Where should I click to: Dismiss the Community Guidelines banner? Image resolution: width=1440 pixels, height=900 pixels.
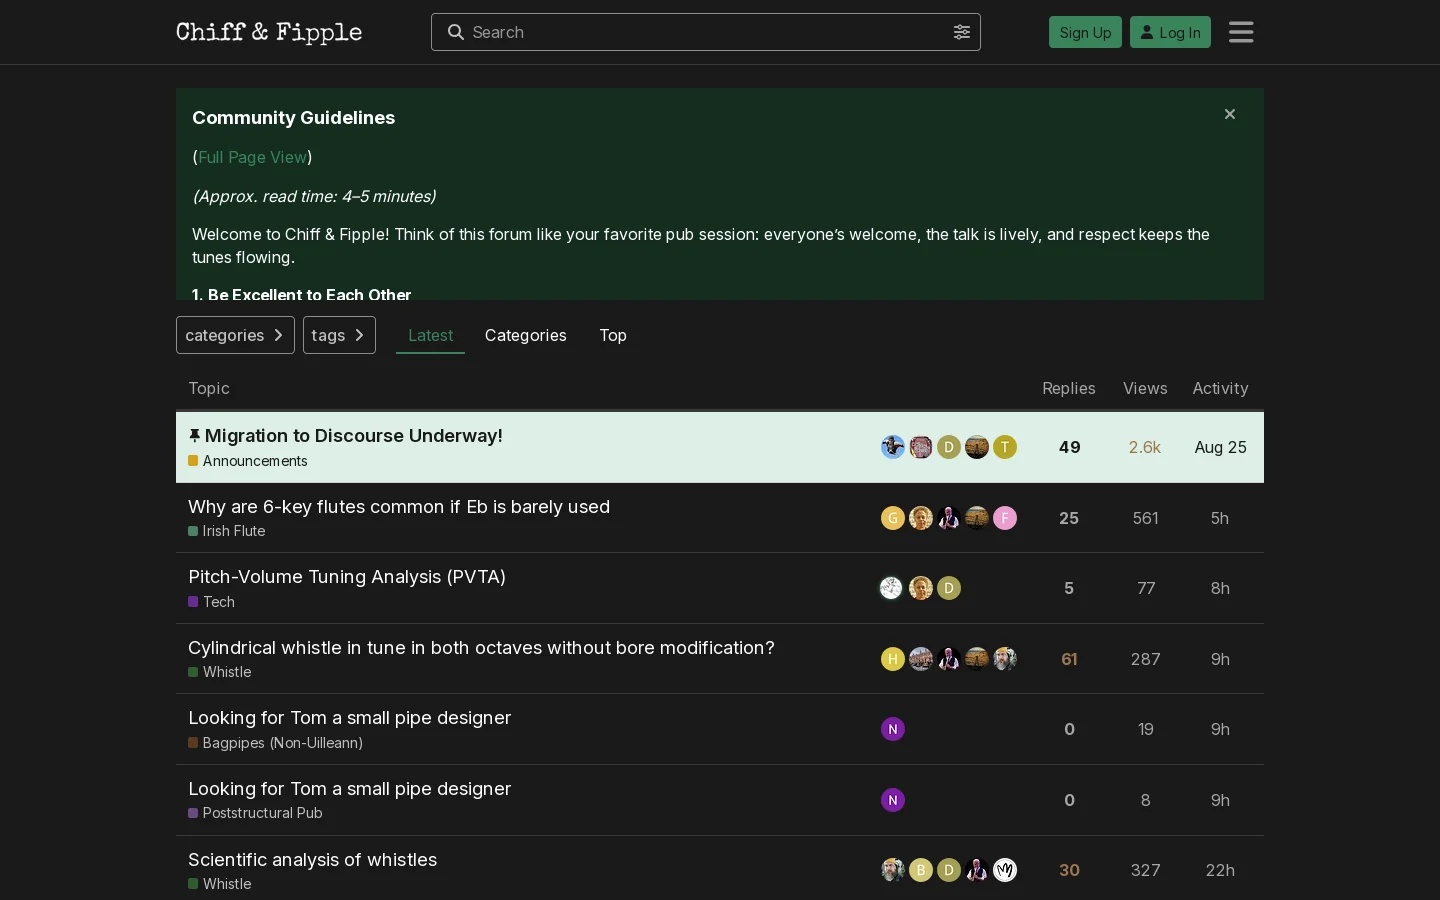tap(1230, 114)
